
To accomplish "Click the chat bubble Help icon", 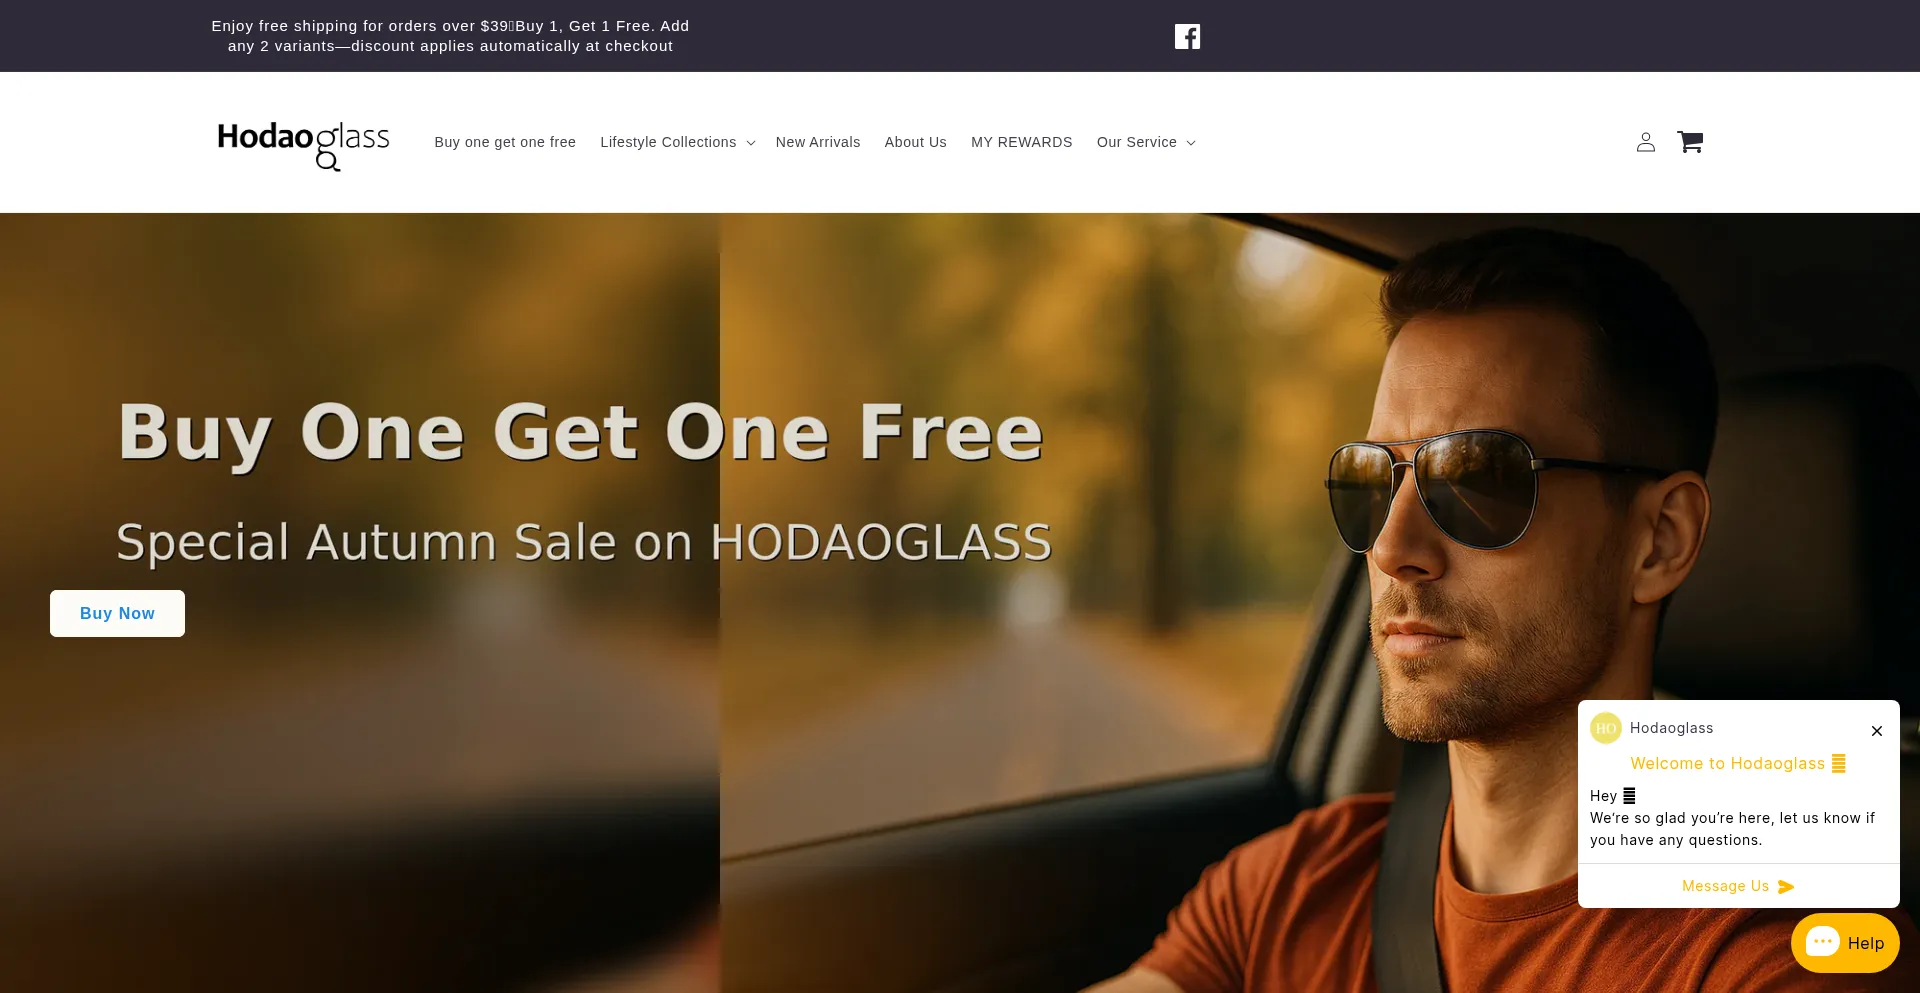I will point(1822,942).
